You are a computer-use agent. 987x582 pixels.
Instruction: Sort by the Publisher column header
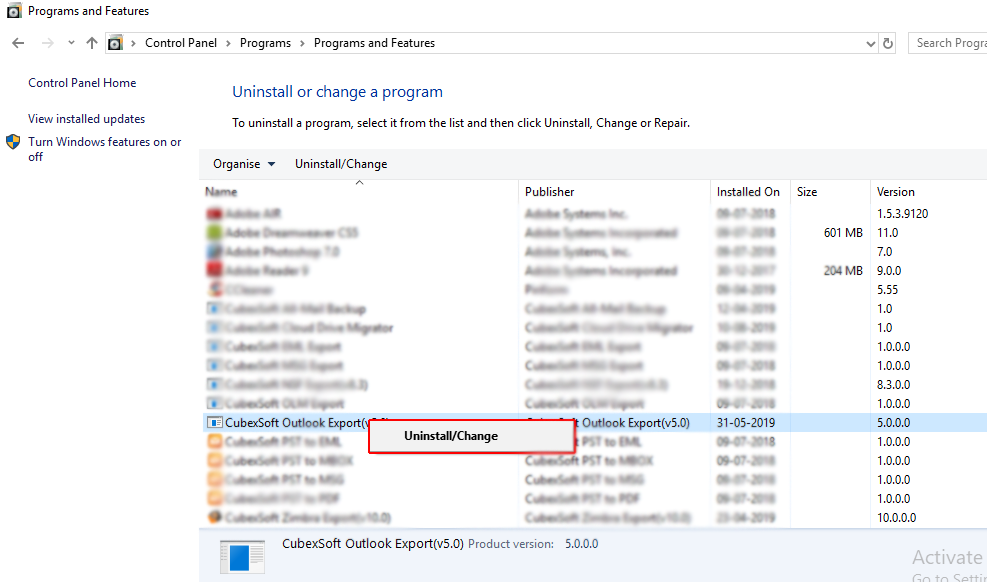click(x=550, y=192)
